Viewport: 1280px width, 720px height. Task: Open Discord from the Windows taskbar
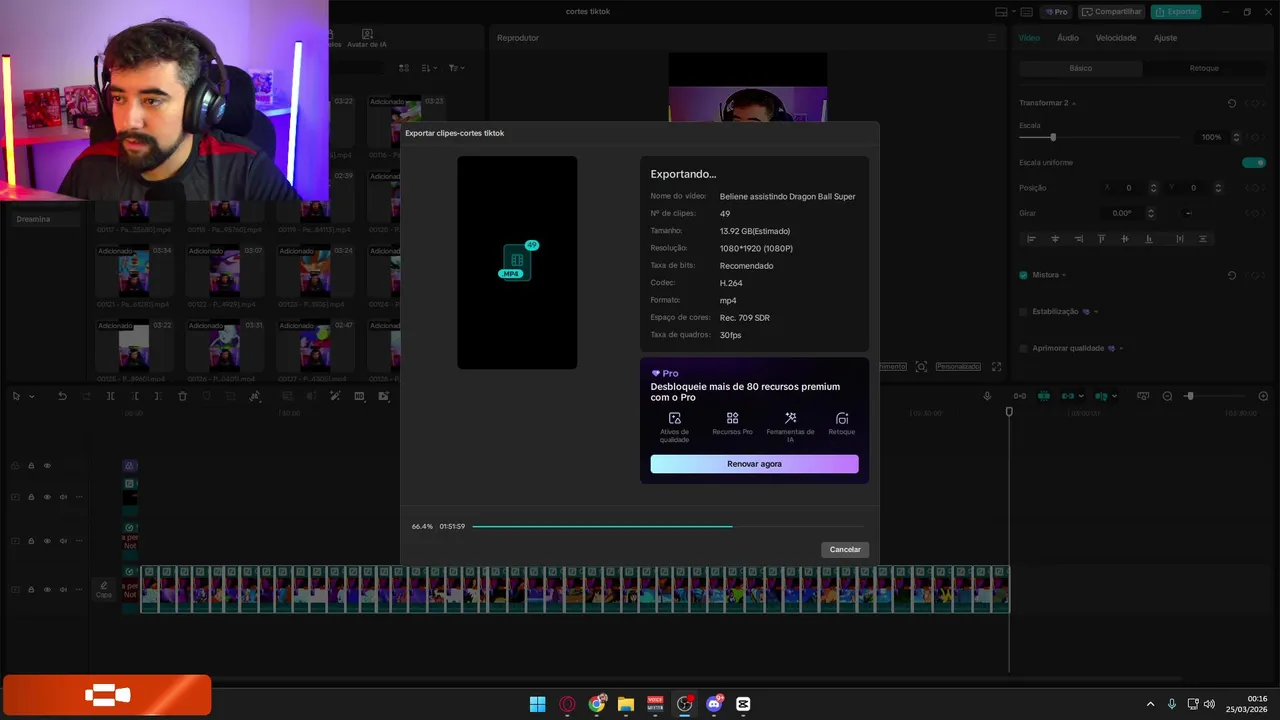(x=714, y=704)
